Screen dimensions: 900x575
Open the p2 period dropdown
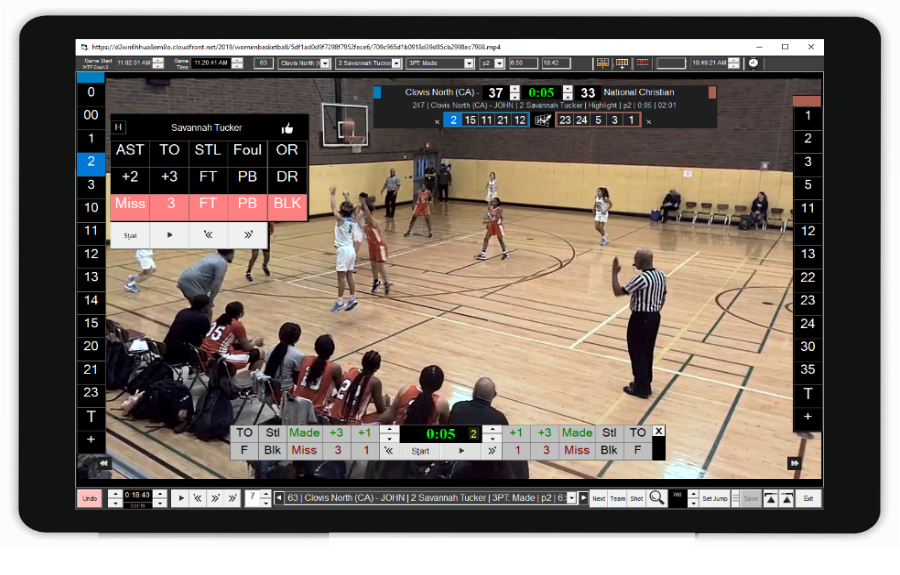pyautogui.click(x=499, y=63)
